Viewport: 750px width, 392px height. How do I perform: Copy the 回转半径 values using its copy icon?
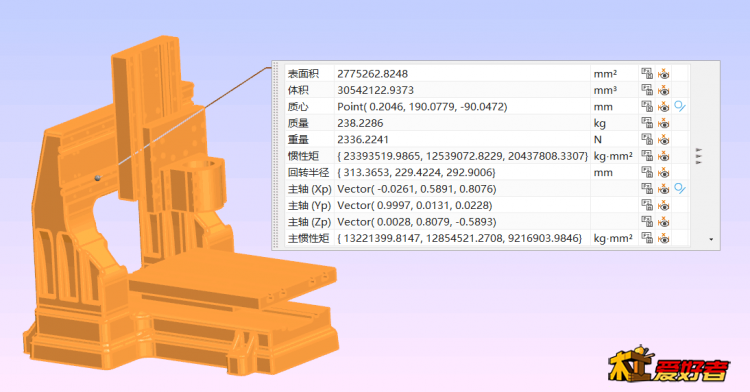(647, 172)
